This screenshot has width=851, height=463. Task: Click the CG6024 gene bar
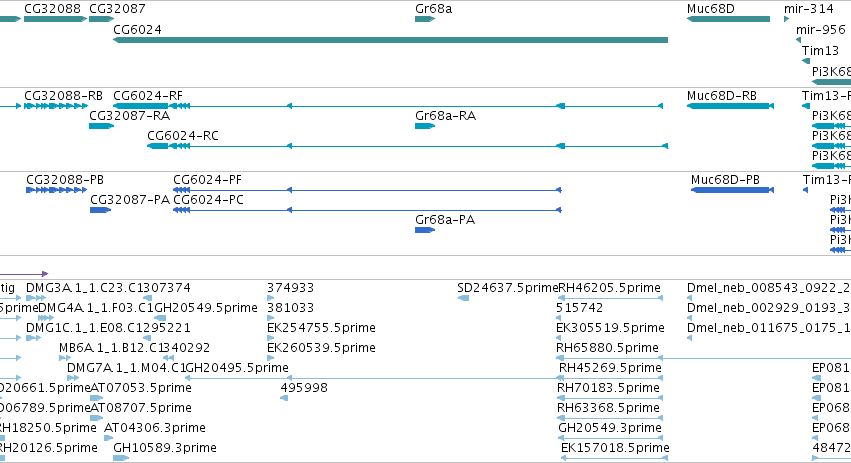coord(390,40)
